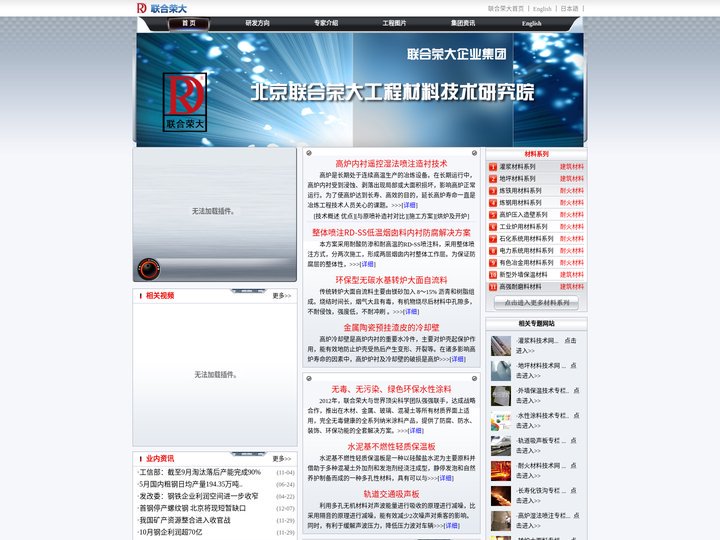Viewport: 720px width, 540px height.
Task: Click the number 8 icon for 电力系统用材料系列
Action: [493, 251]
